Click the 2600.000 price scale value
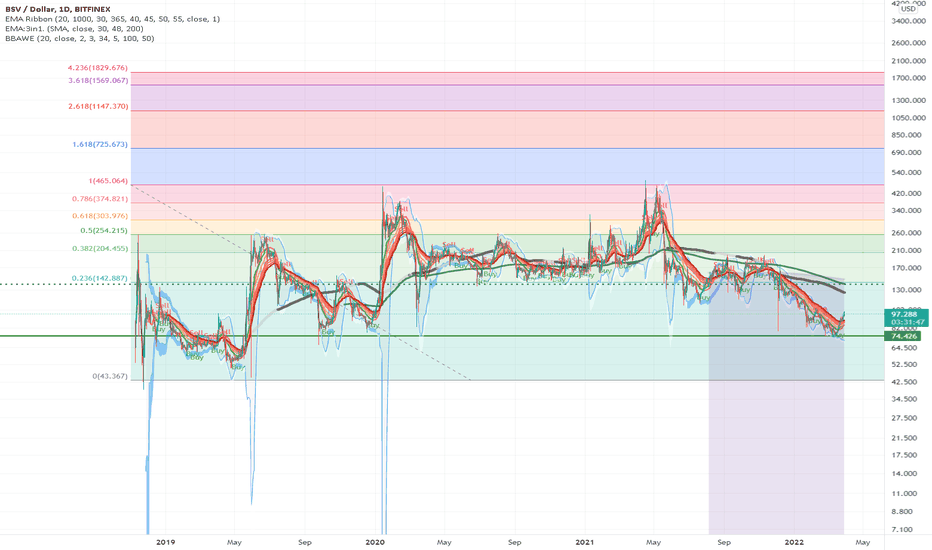This screenshot has height=550, width=932. coord(909,43)
